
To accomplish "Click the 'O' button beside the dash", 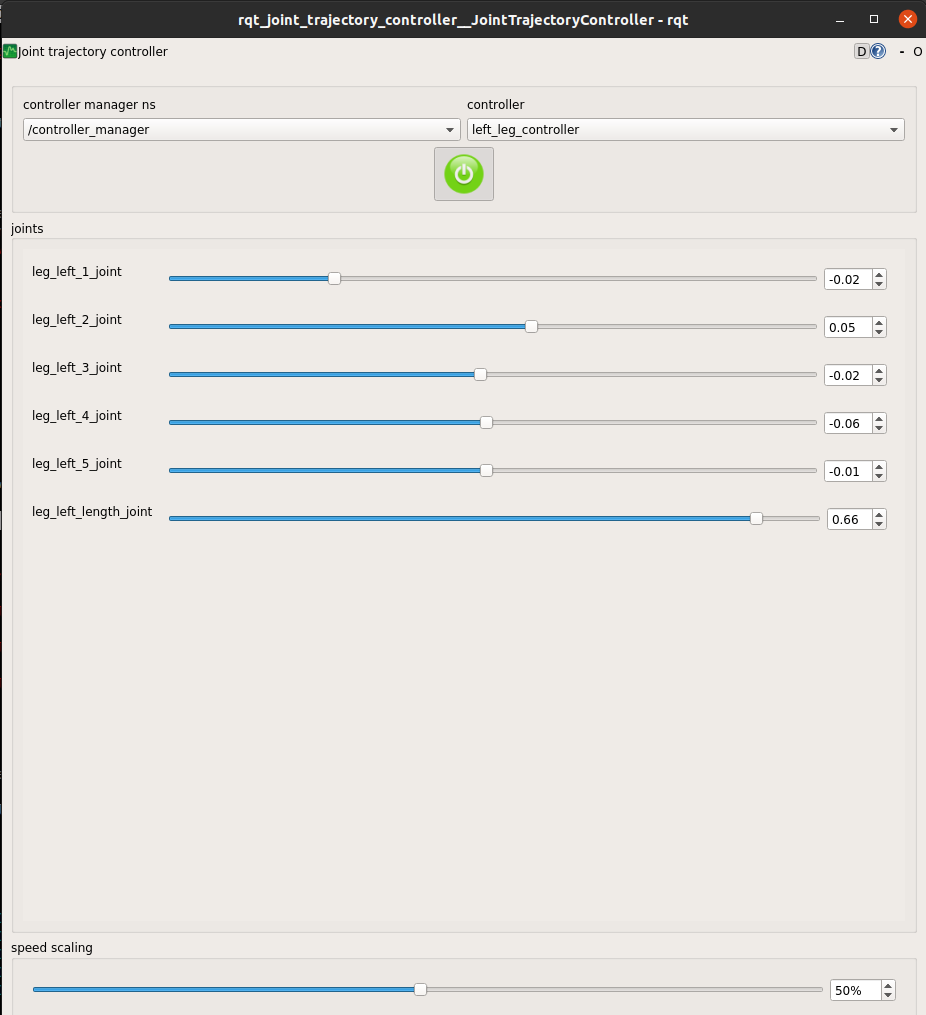I will point(917,52).
